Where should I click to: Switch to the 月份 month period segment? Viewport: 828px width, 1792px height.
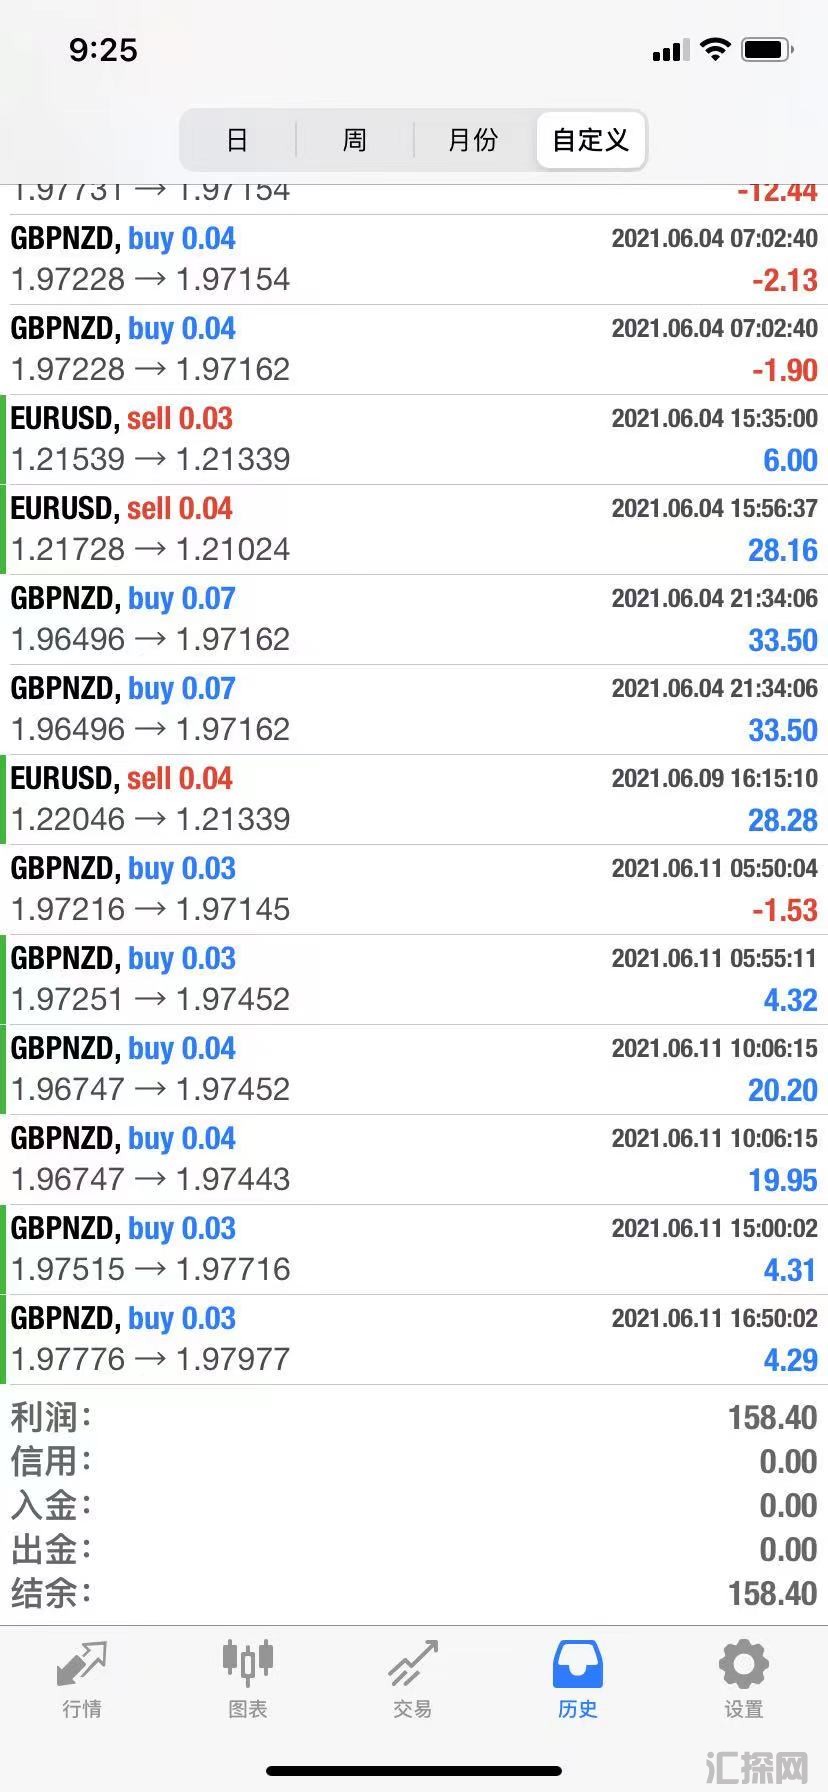point(473,139)
